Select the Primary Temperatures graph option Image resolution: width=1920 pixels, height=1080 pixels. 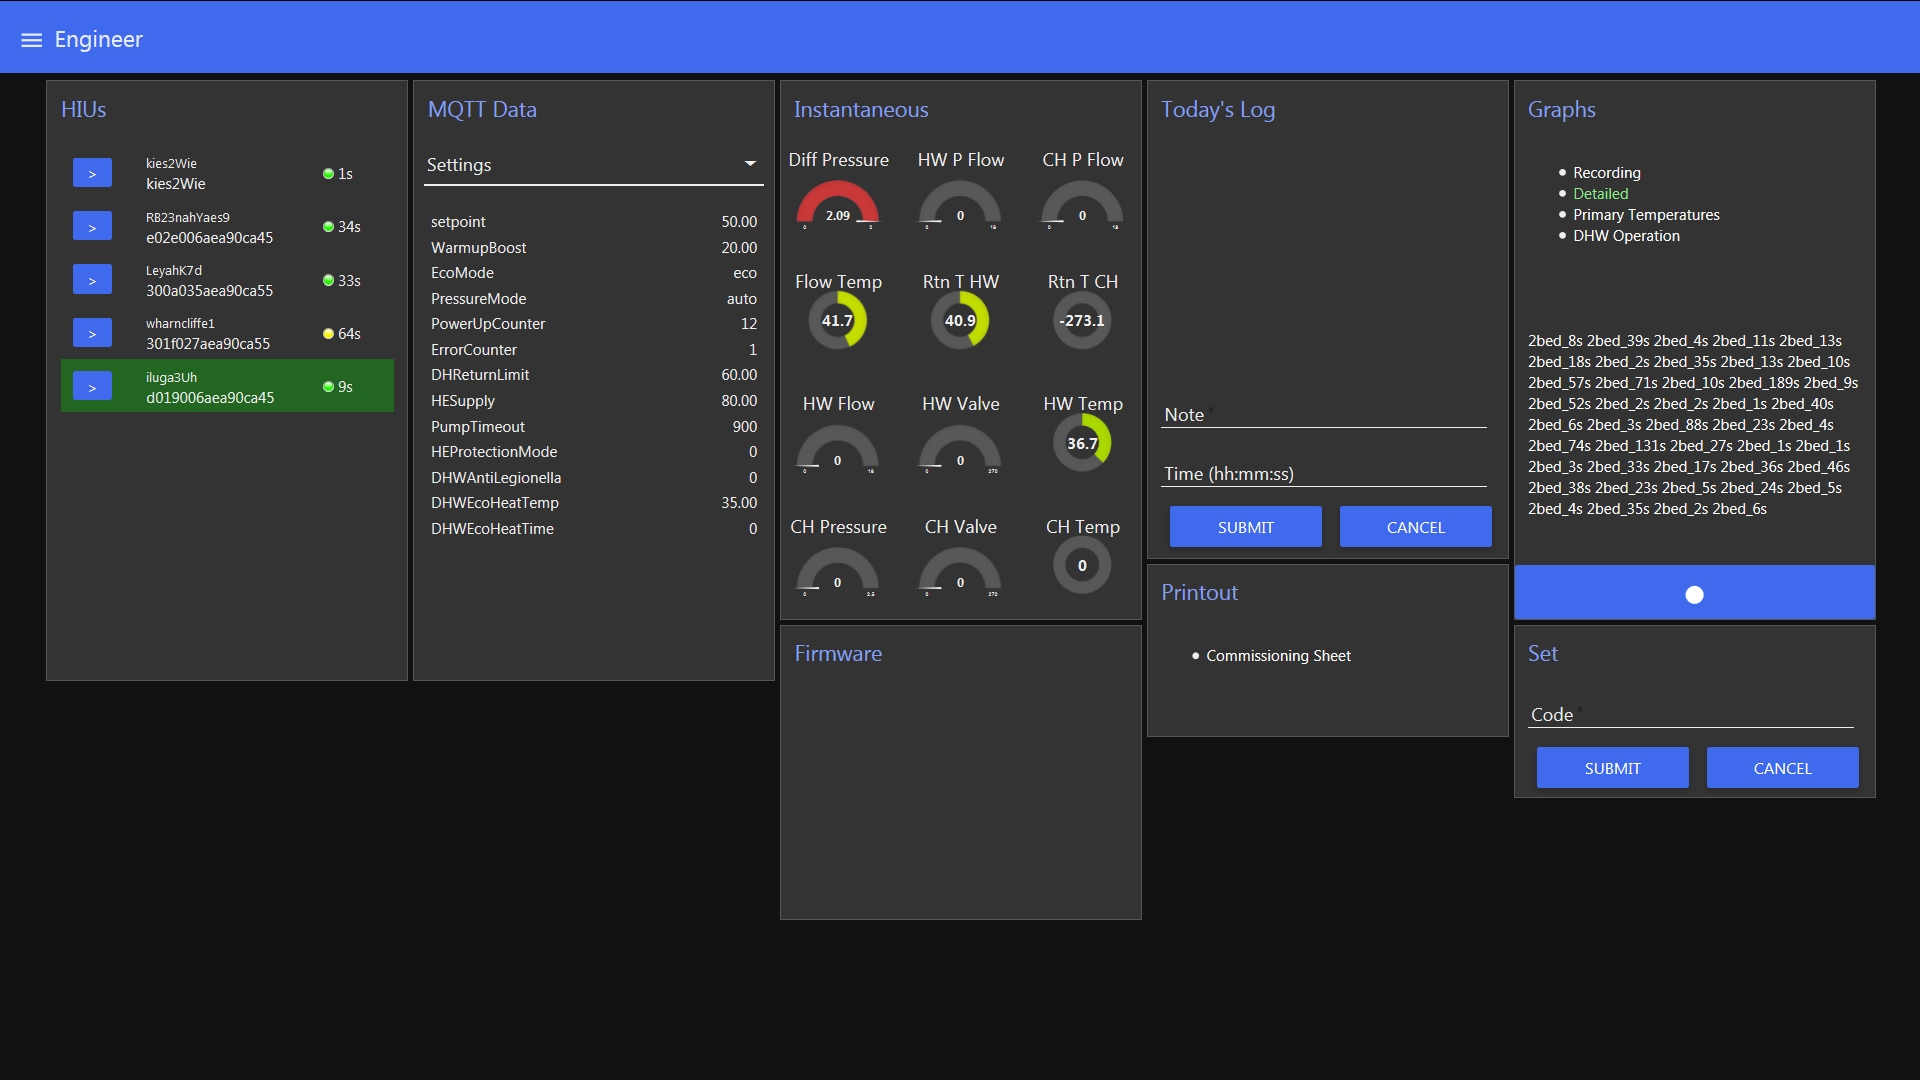[x=1646, y=214]
